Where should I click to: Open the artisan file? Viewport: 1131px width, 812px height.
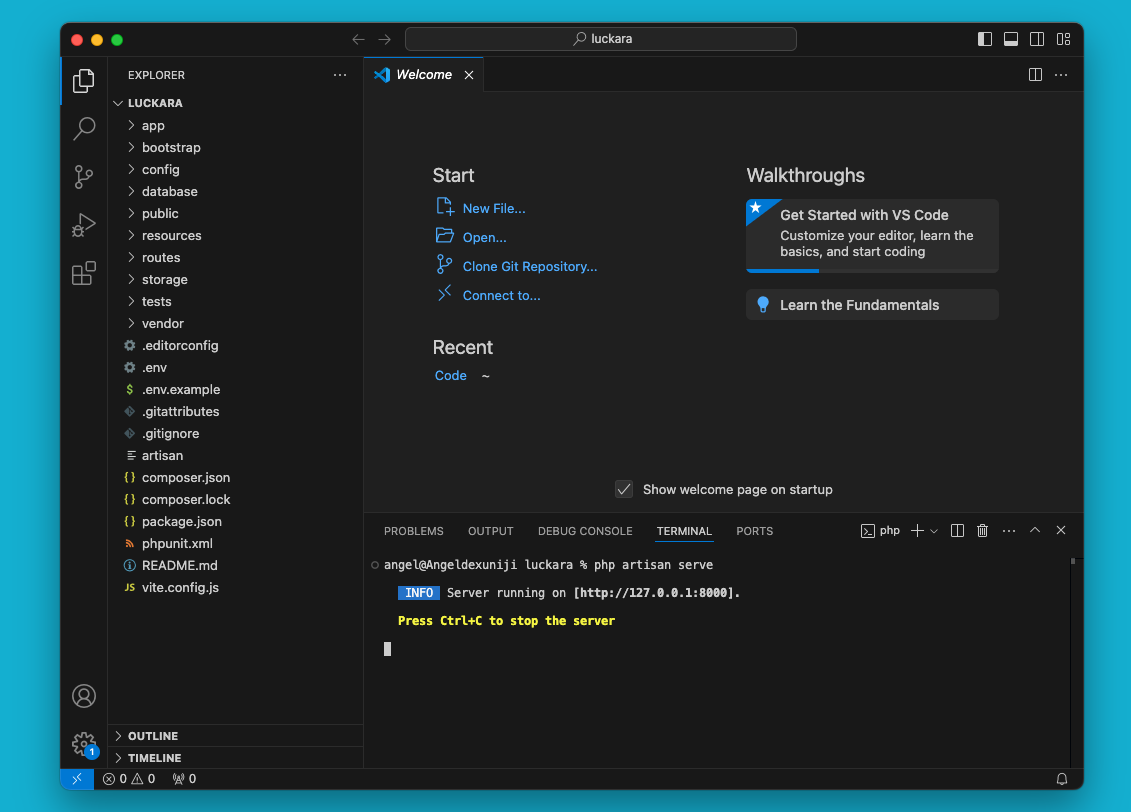235,455
